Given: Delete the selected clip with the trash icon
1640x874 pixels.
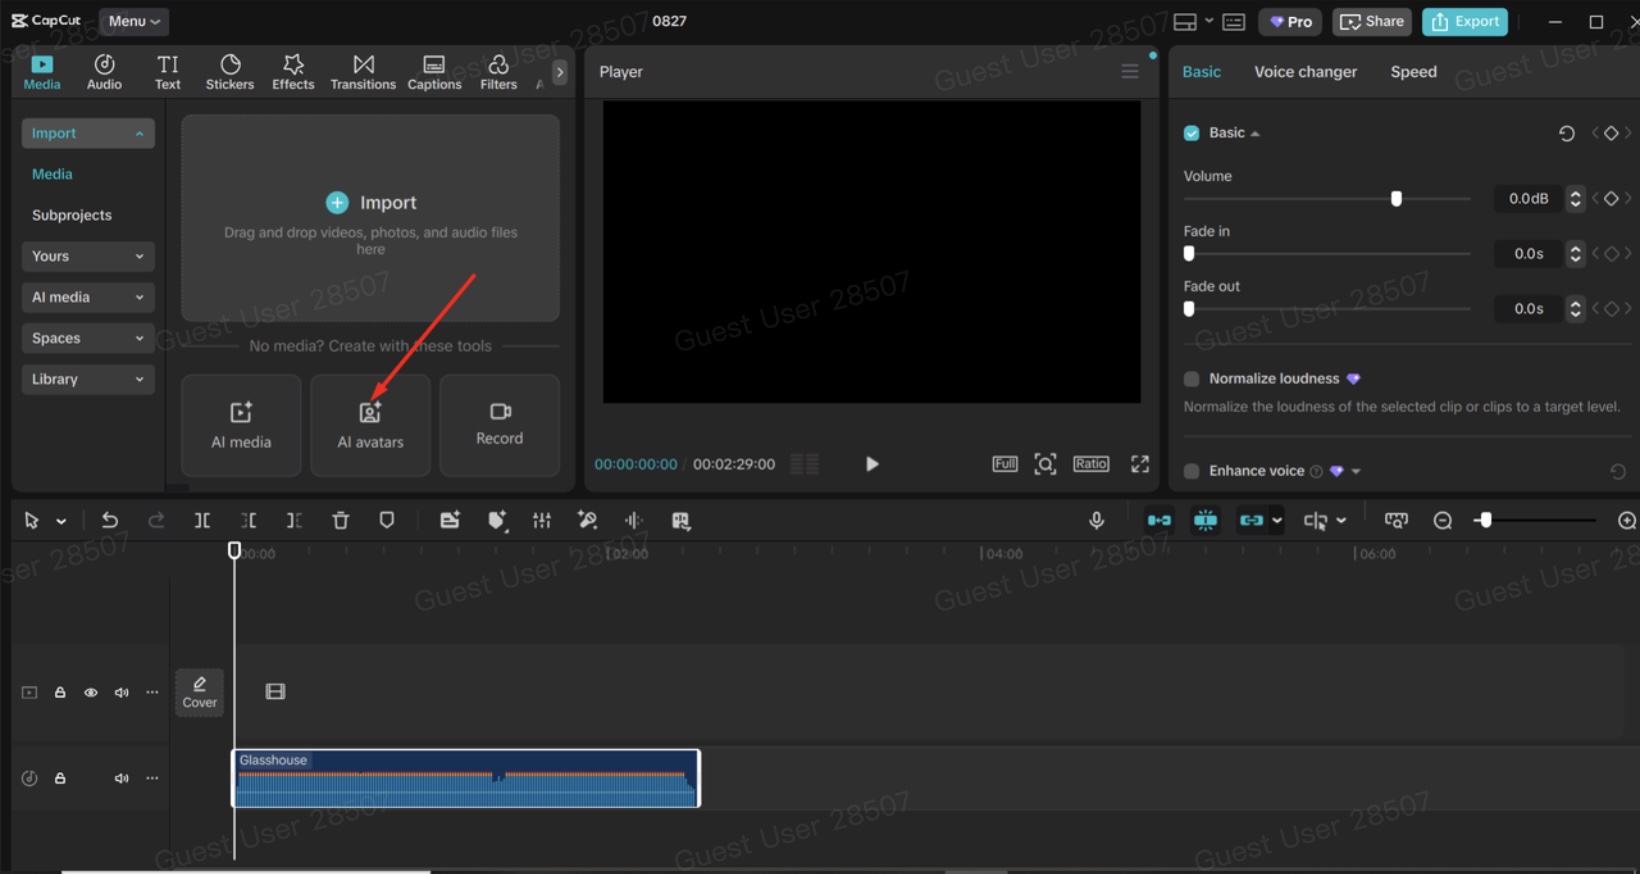Looking at the screenshot, I should click(x=340, y=520).
